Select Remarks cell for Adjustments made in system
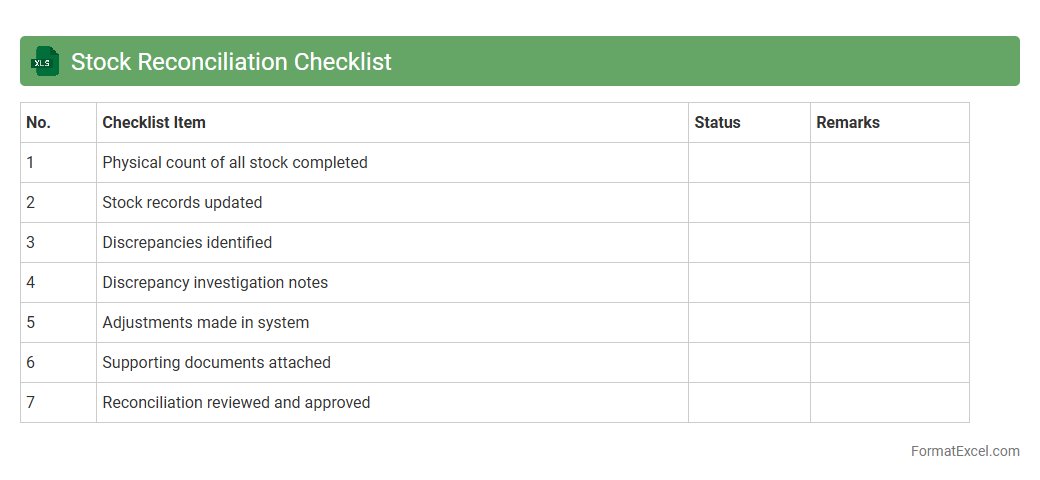Screen dimensions: 1040x480 [889, 322]
